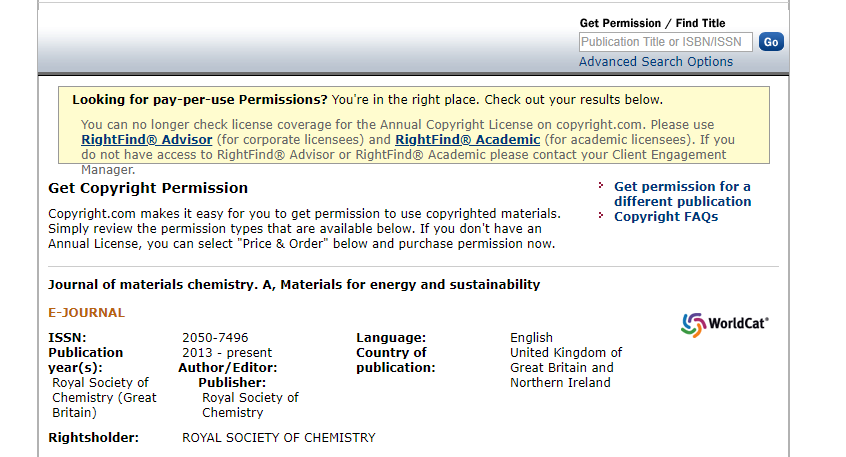The image size is (846, 457).
Task: Click the language value English
Action: click(x=531, y=338)
